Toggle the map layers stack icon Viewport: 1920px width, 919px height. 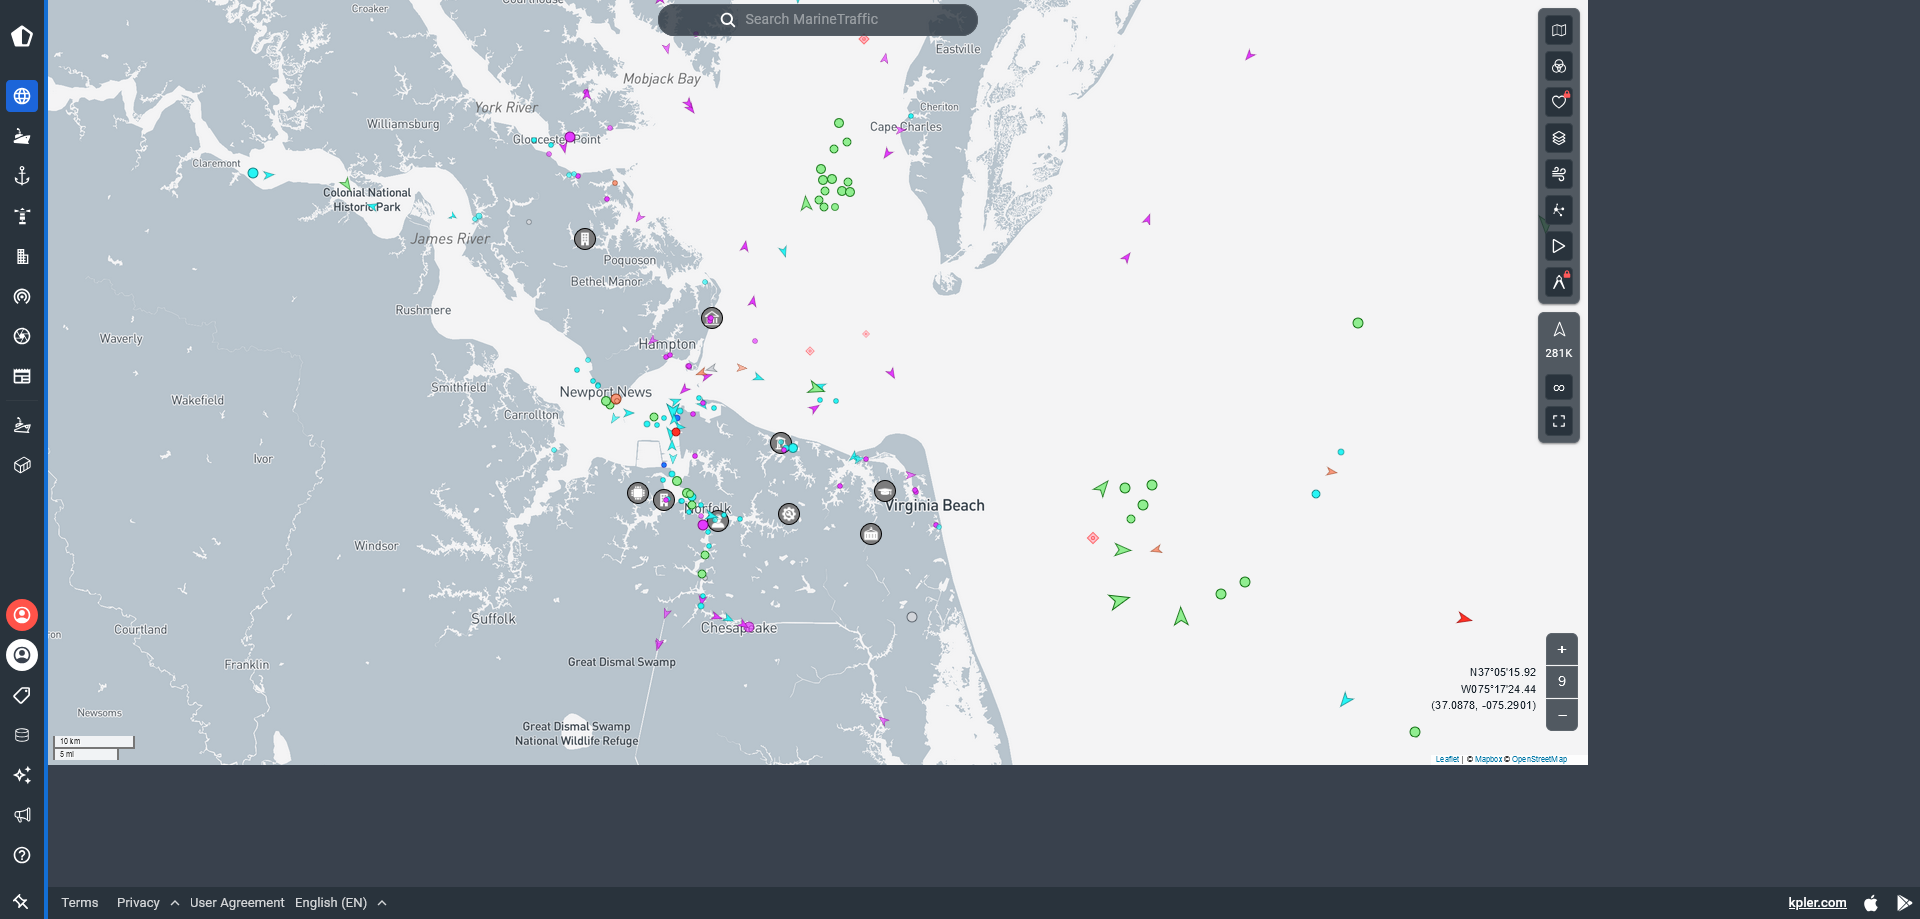(1559, 138)
